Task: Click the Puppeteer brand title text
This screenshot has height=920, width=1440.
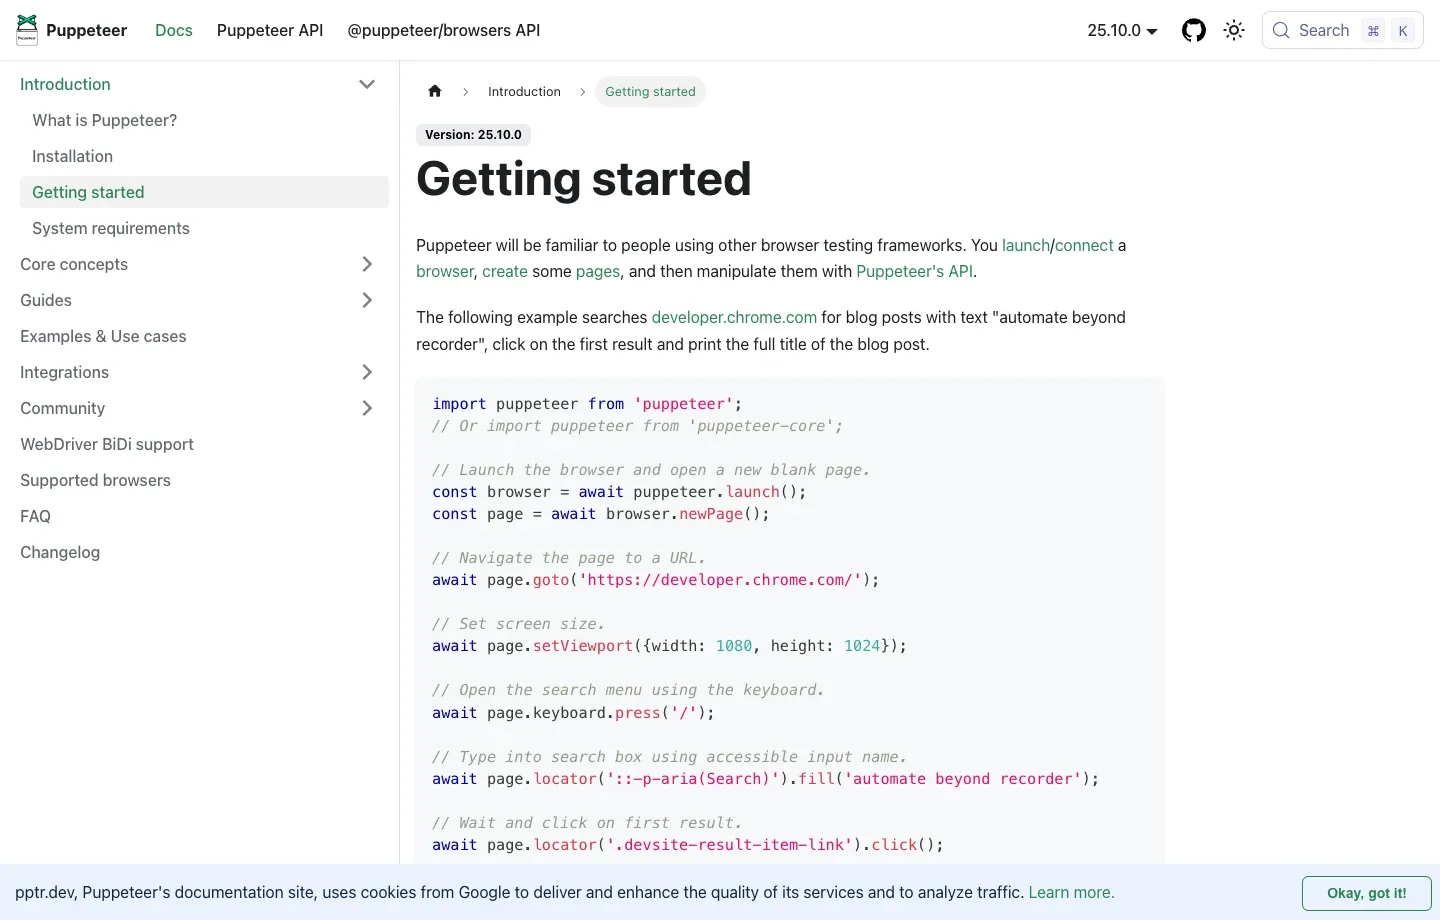Action: pos(86,30)
